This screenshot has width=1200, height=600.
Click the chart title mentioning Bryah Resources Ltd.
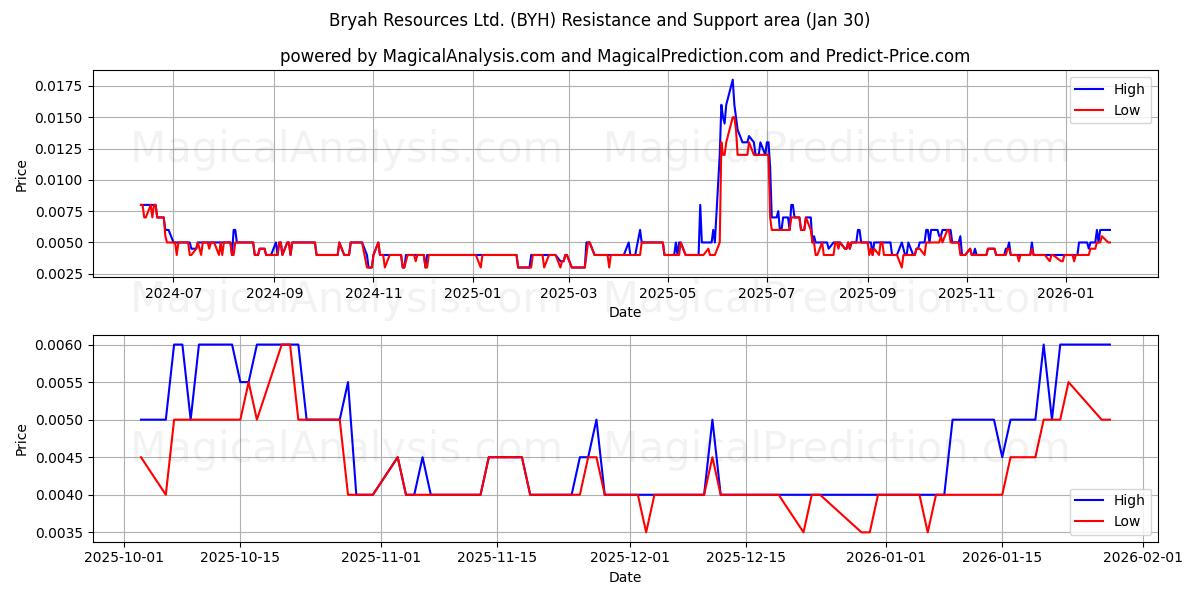pyautogui.click(x=599, y=20)
